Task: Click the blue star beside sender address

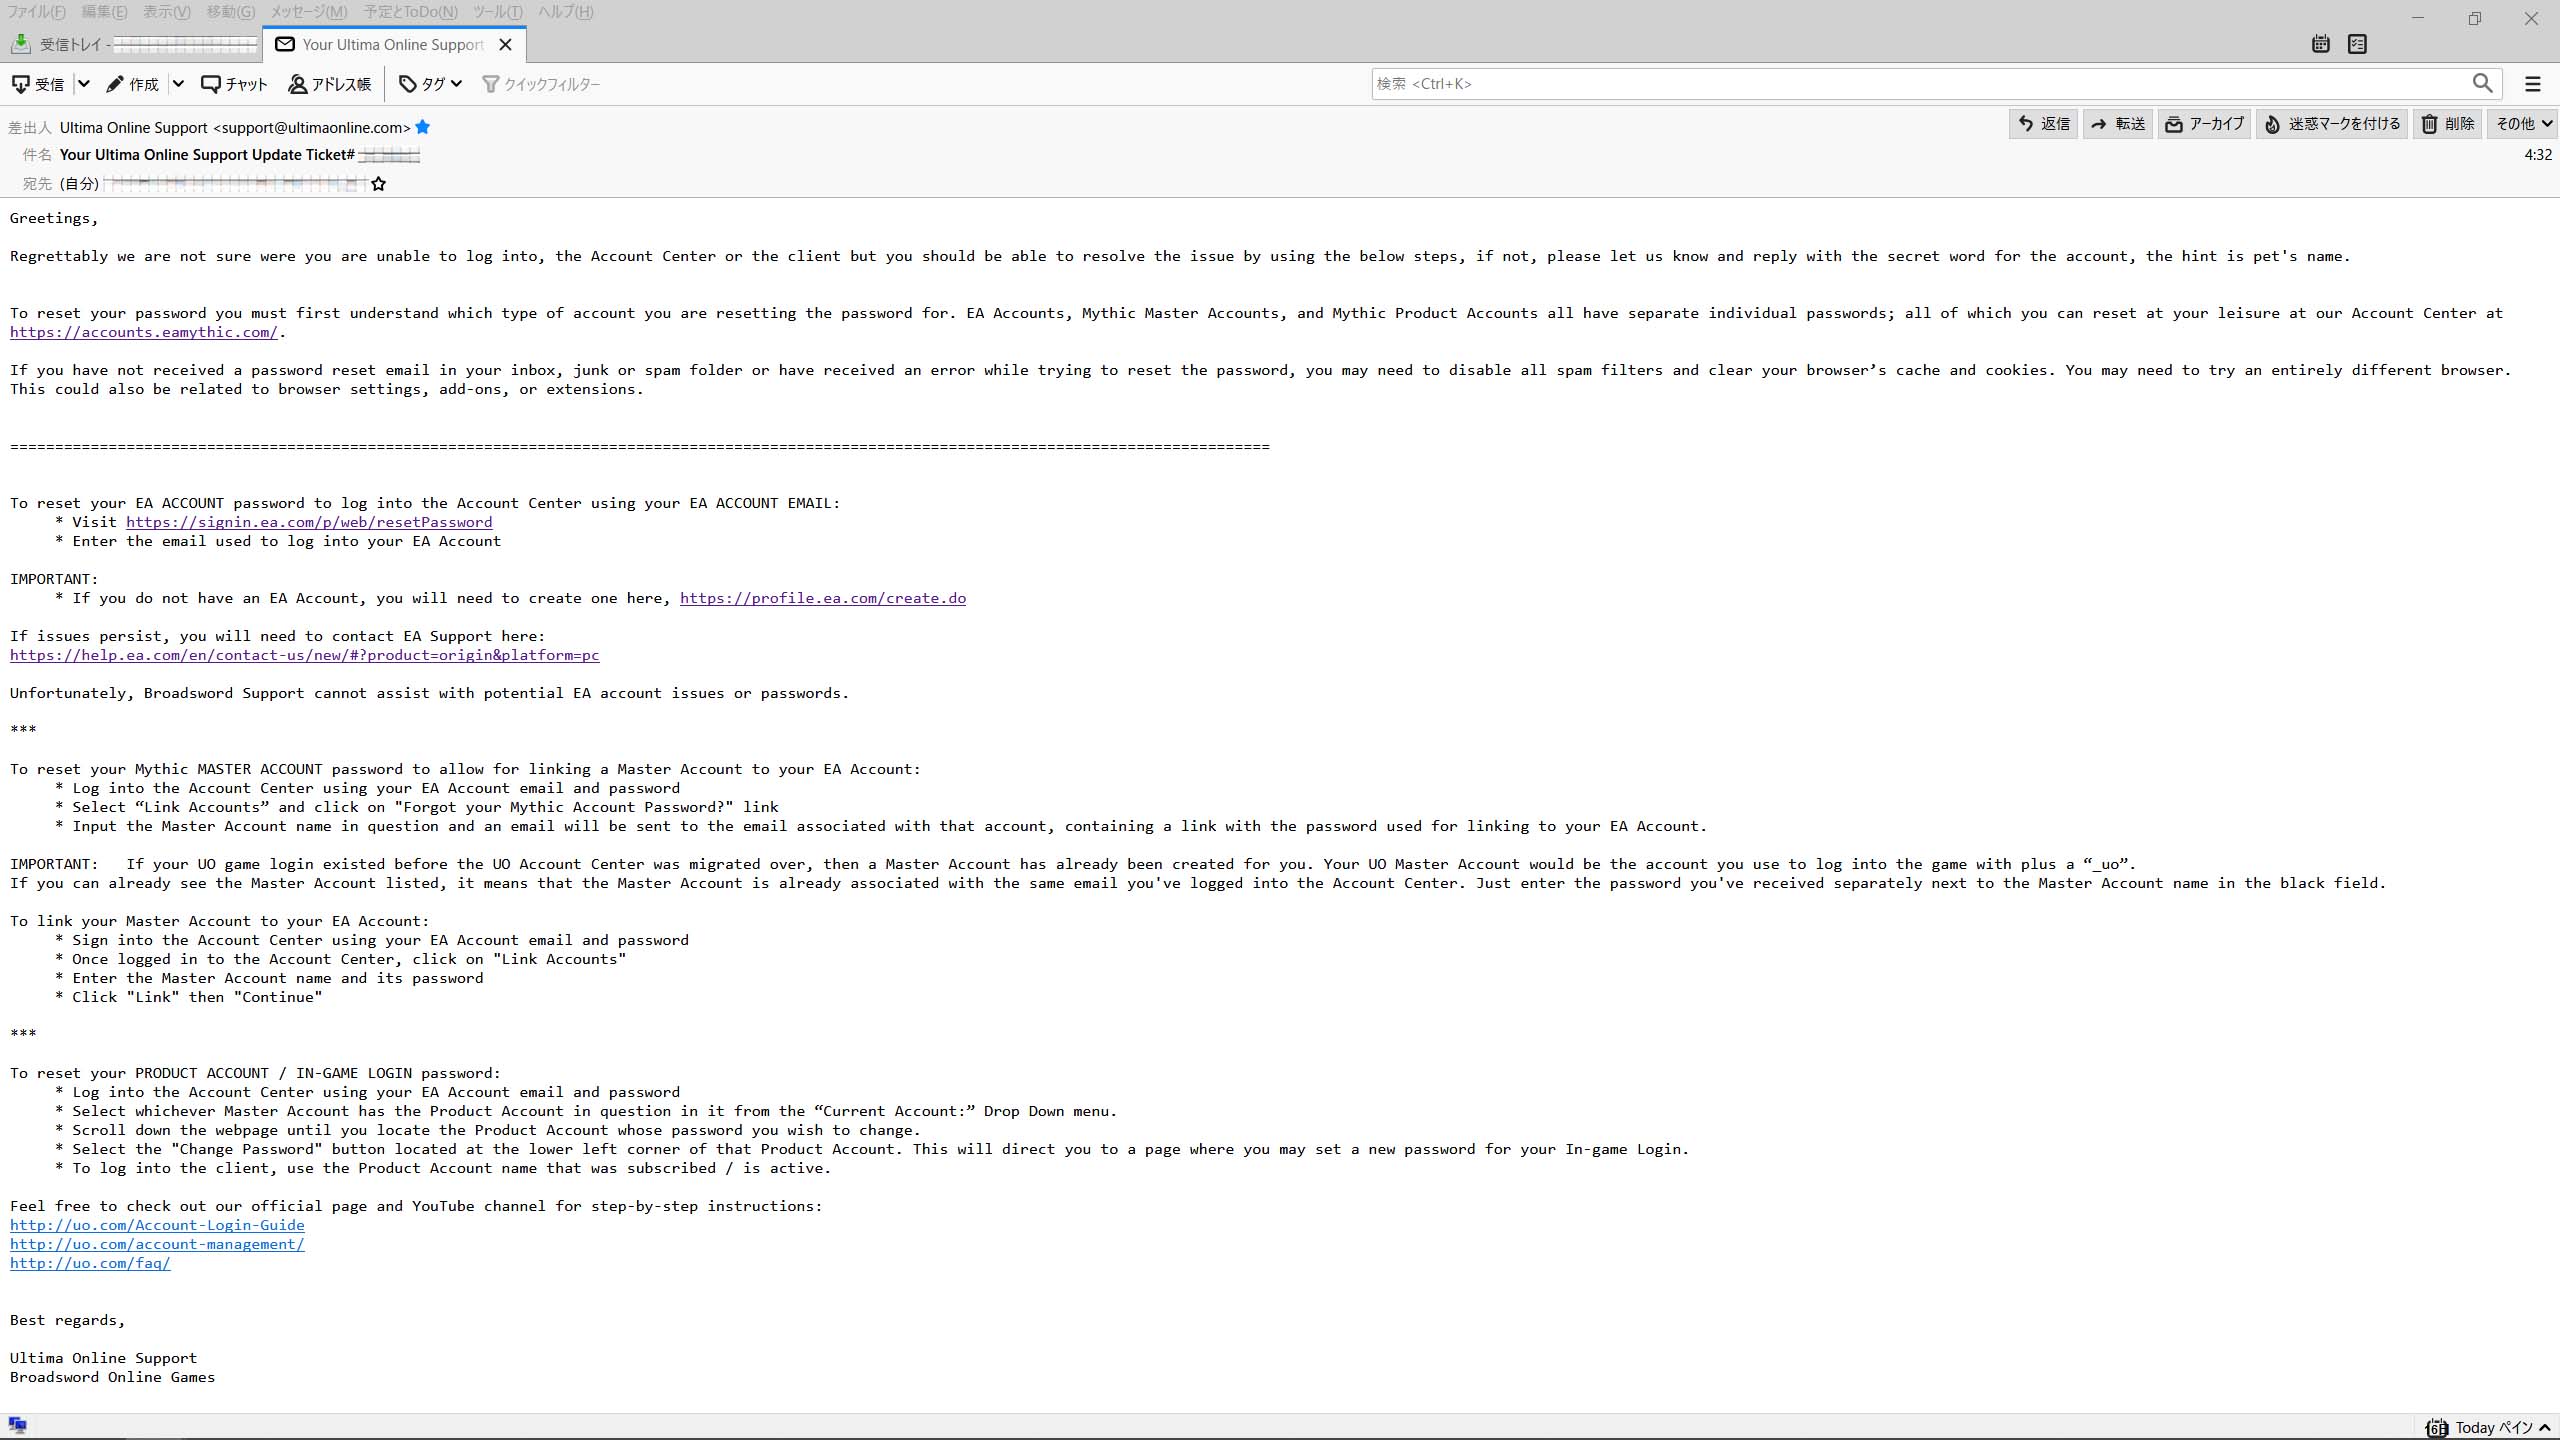Action: click(423, 127)
